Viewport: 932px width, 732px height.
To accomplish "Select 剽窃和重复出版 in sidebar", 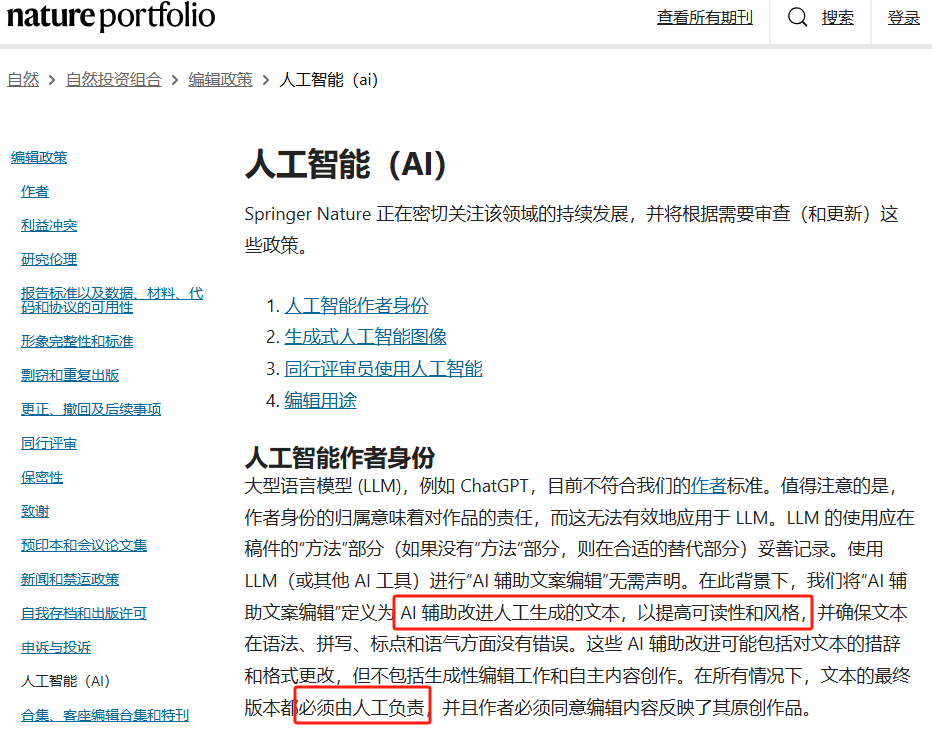I will pos(70,375).
